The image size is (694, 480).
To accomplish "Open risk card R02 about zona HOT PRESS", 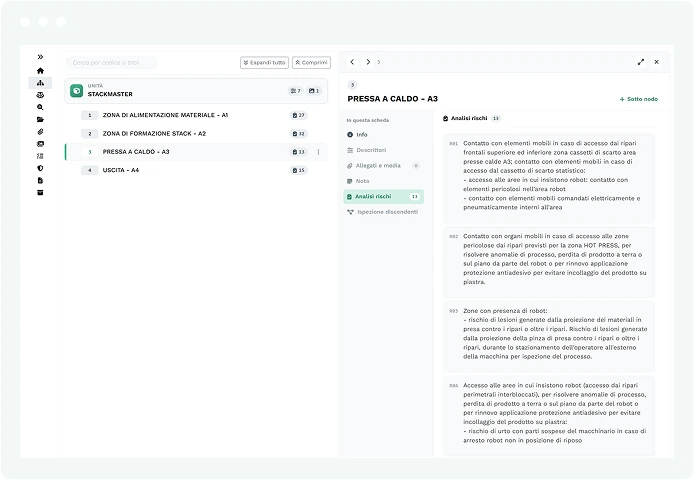I will [x=549, y=262].
